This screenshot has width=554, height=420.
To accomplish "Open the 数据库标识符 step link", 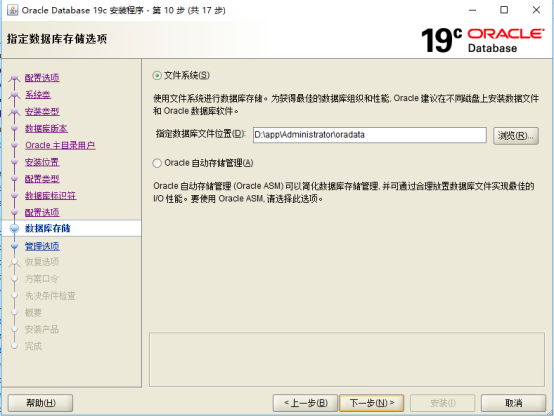I will (51, 196).
